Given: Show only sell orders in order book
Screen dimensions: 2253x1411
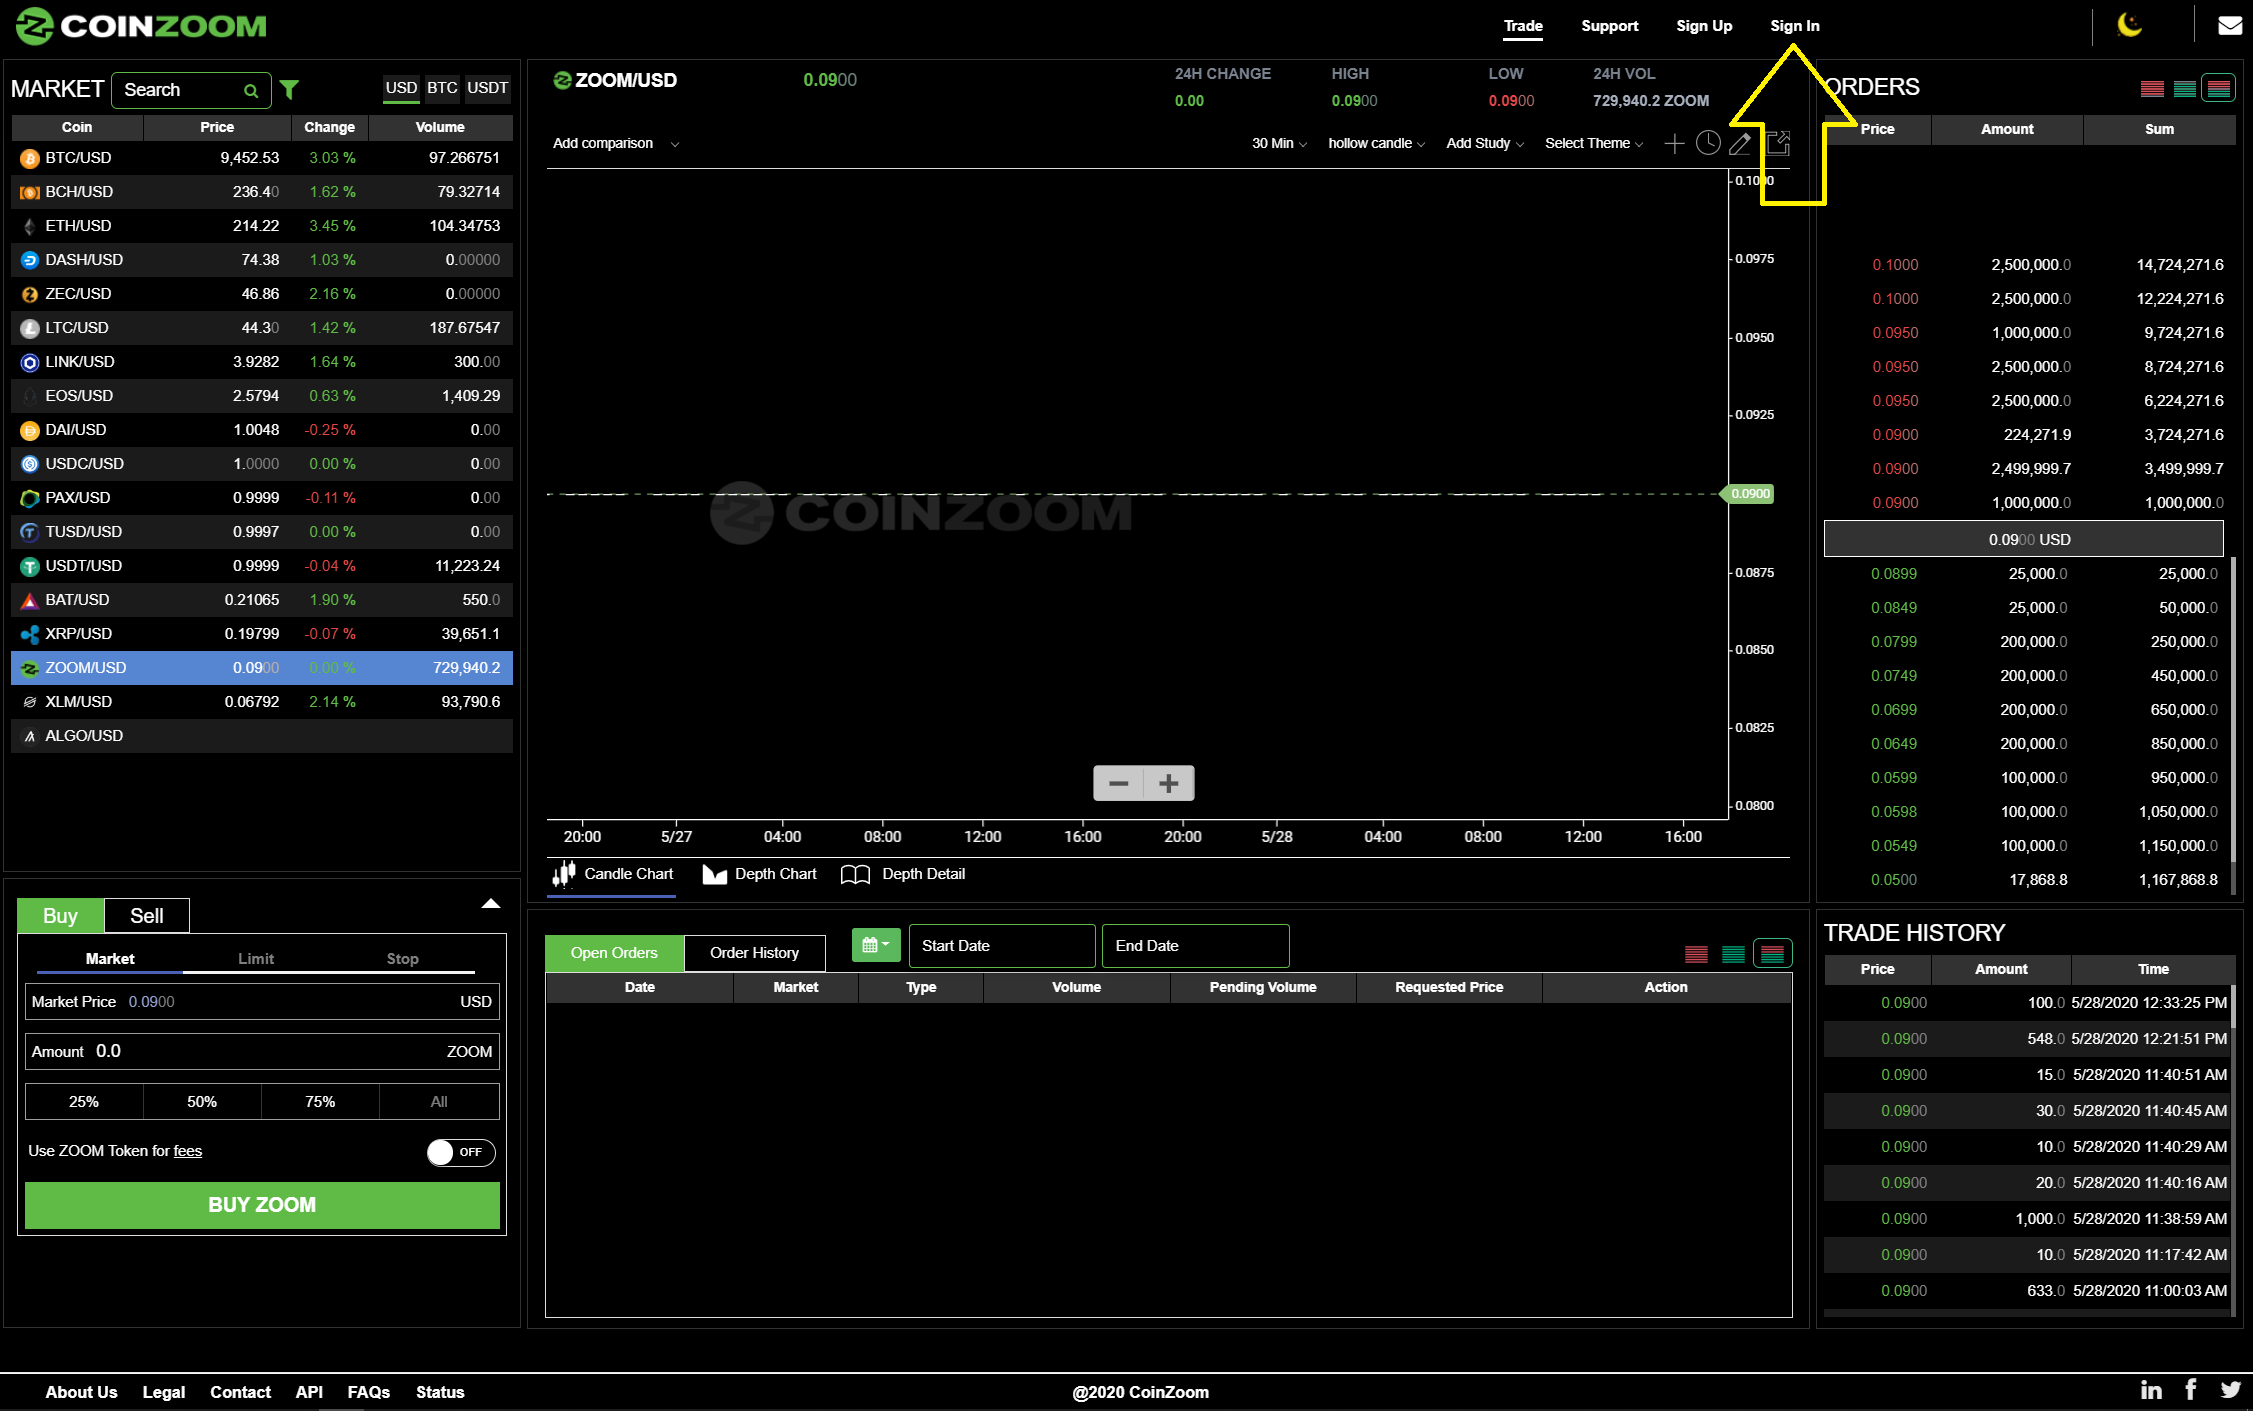Looking at the screenshot, I should click(2152, 89).
